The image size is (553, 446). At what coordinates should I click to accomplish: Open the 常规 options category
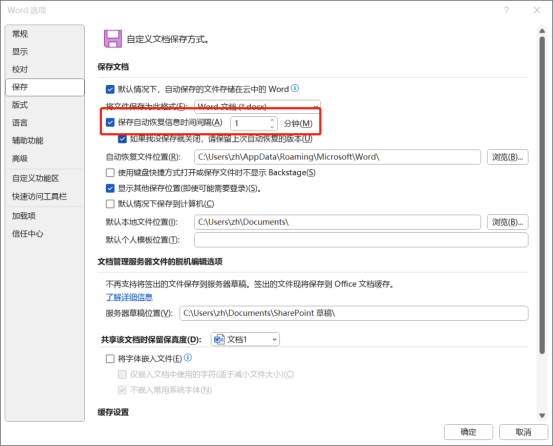45,34
